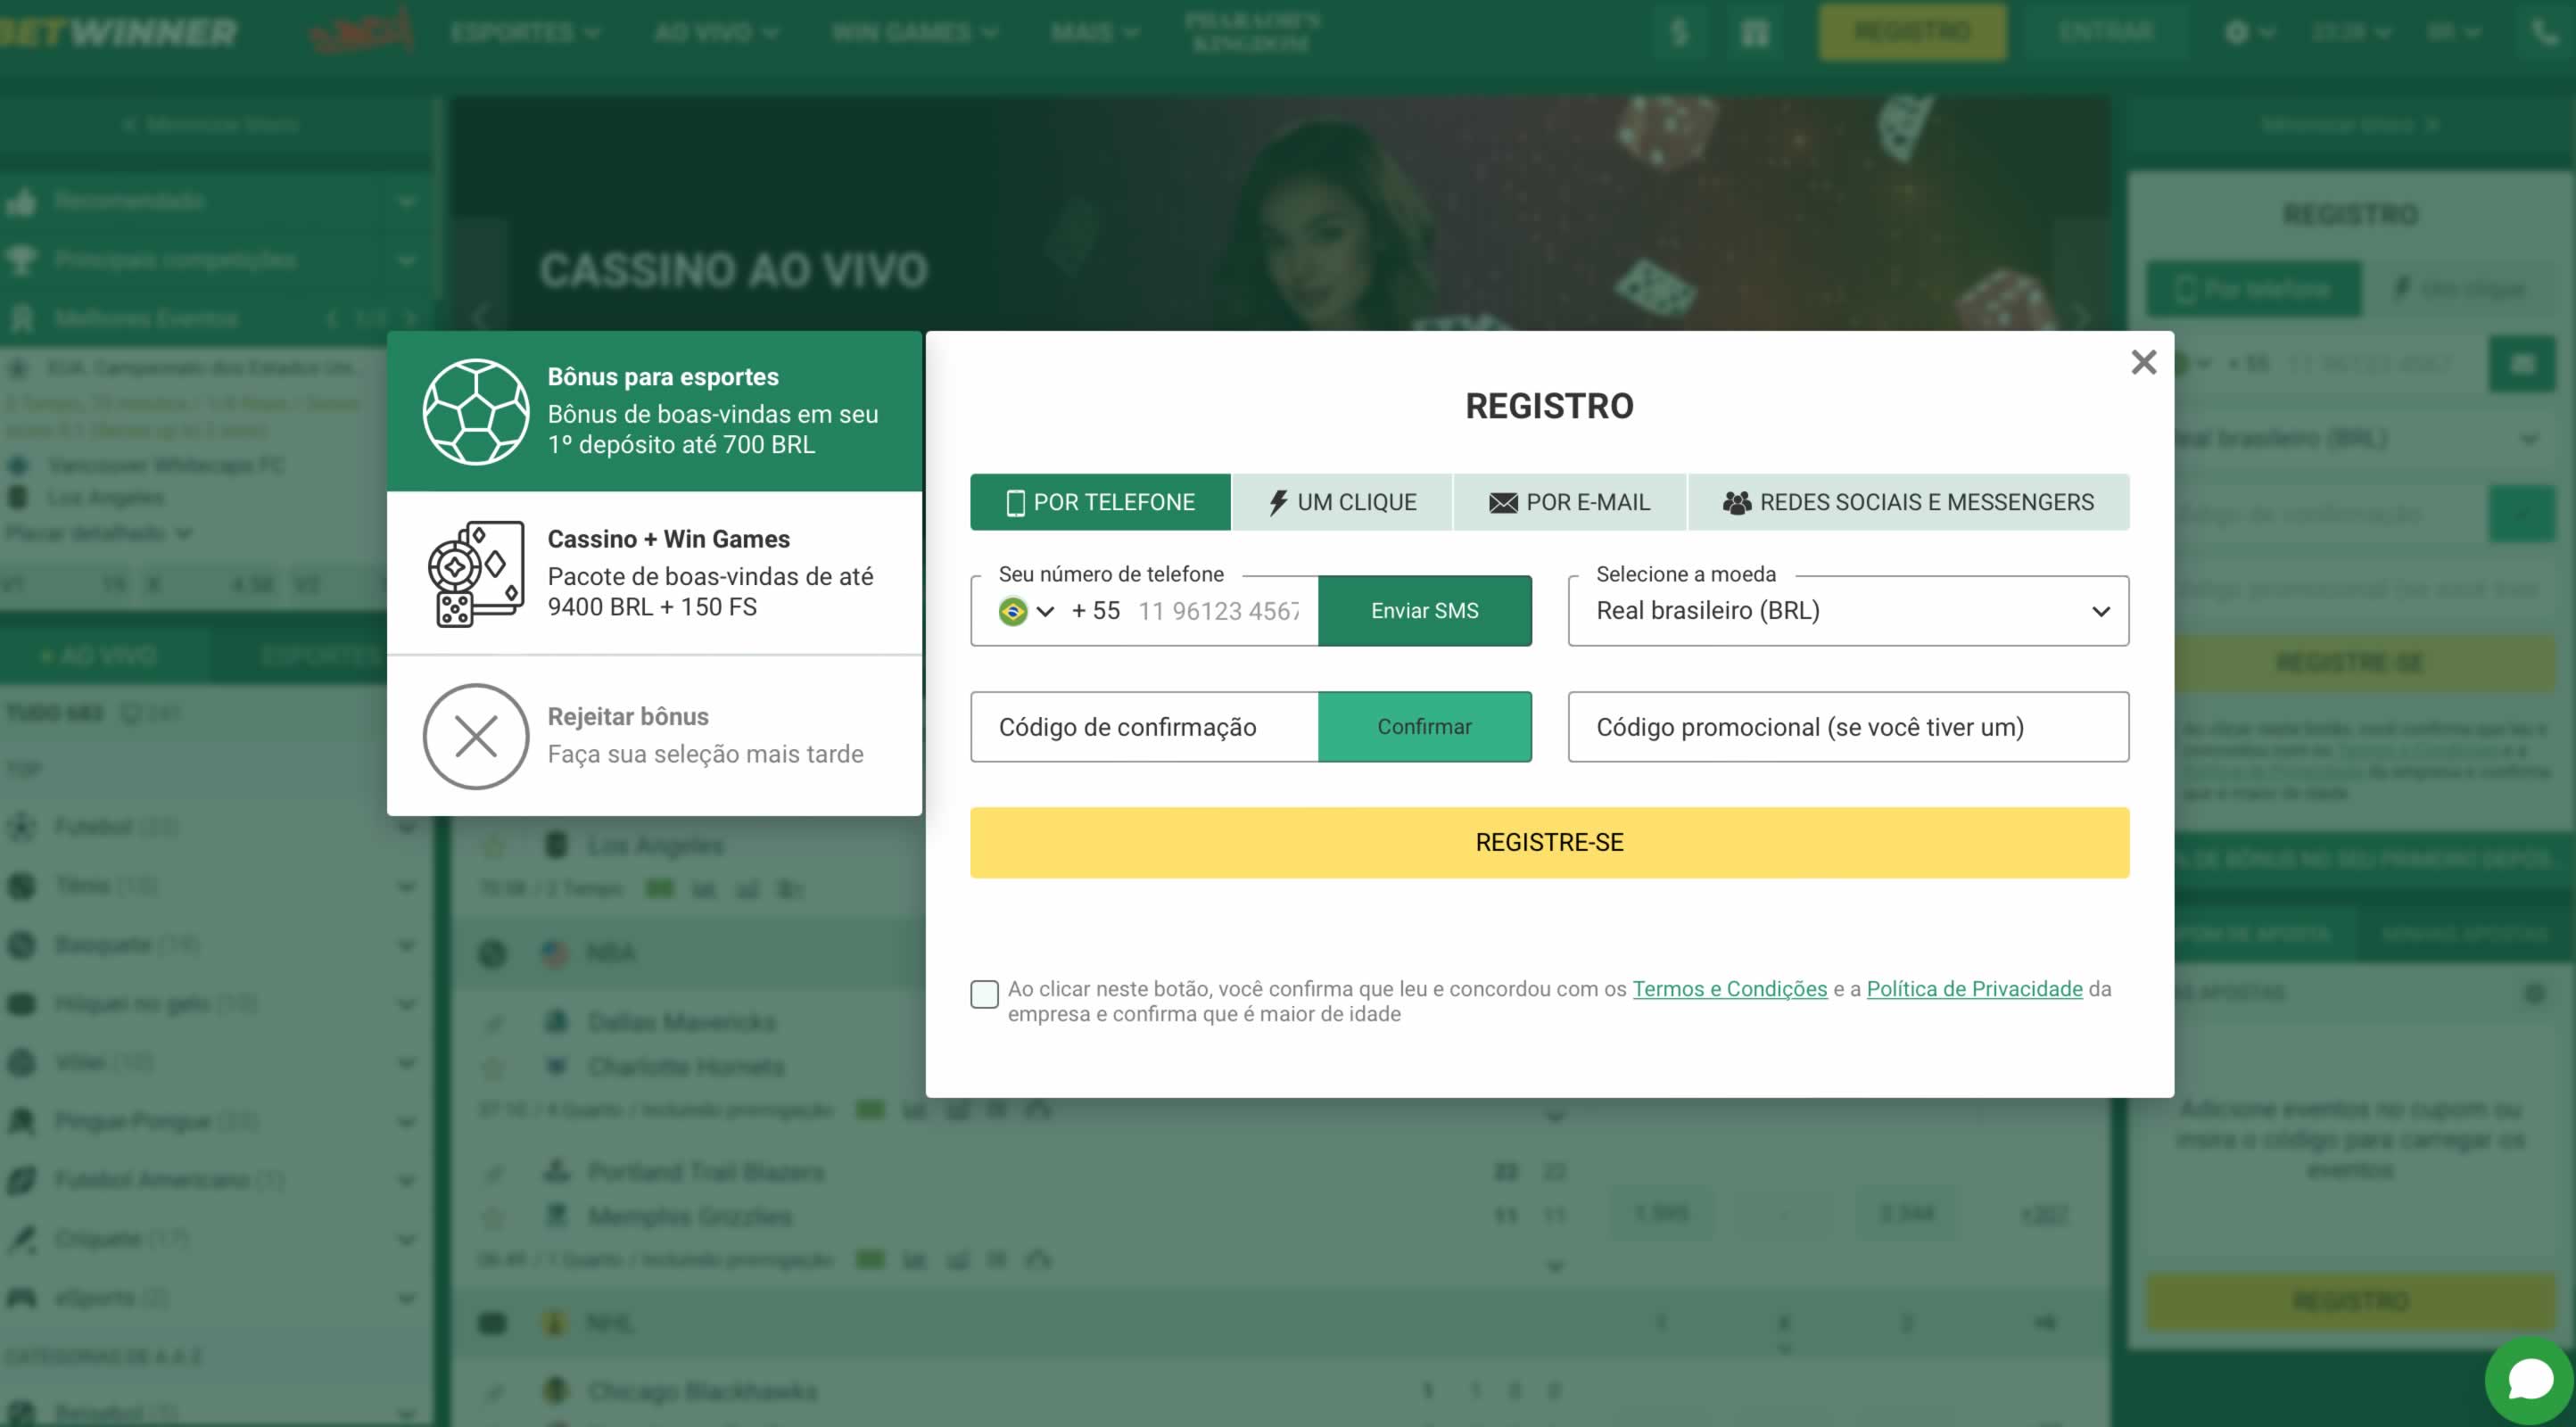Open AO VIVO menu in blurred header
Image resolution: width=2576 pixels, height=1427 pixels.
coord(715,32)
